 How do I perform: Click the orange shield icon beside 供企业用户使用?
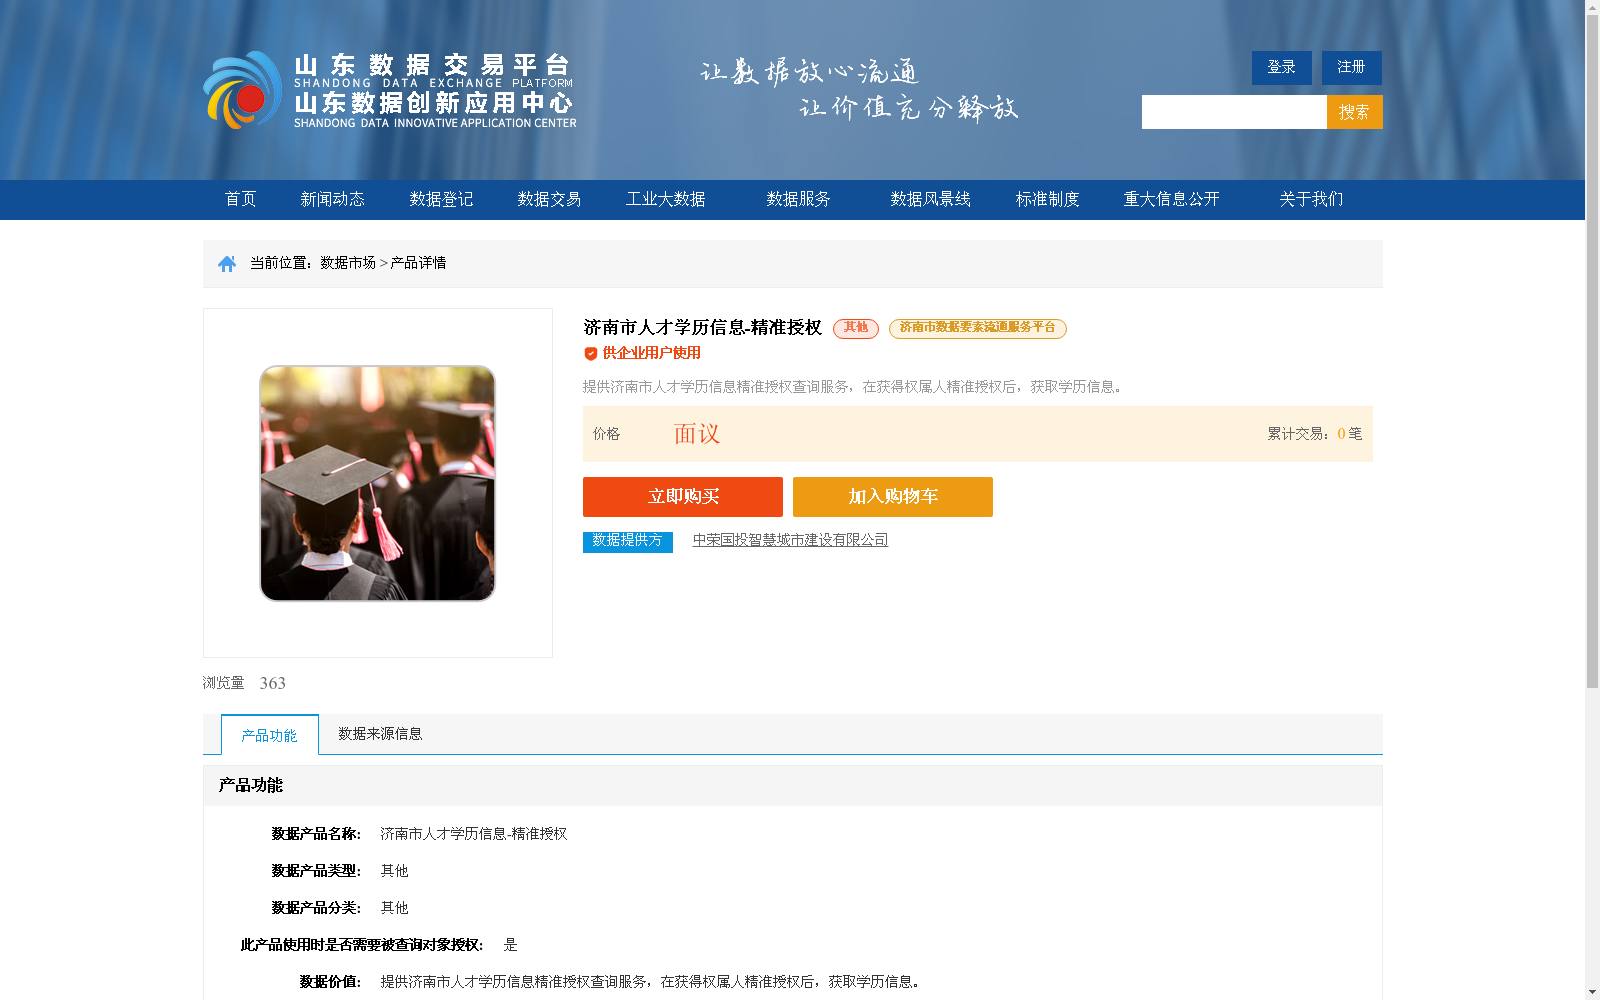591,353
